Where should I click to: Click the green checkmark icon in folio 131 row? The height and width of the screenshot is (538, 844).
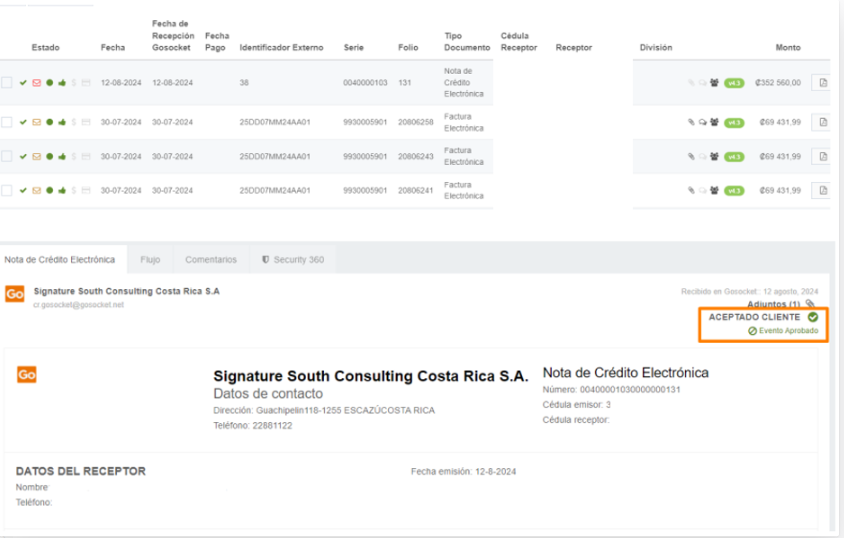[x=23, y=82]
